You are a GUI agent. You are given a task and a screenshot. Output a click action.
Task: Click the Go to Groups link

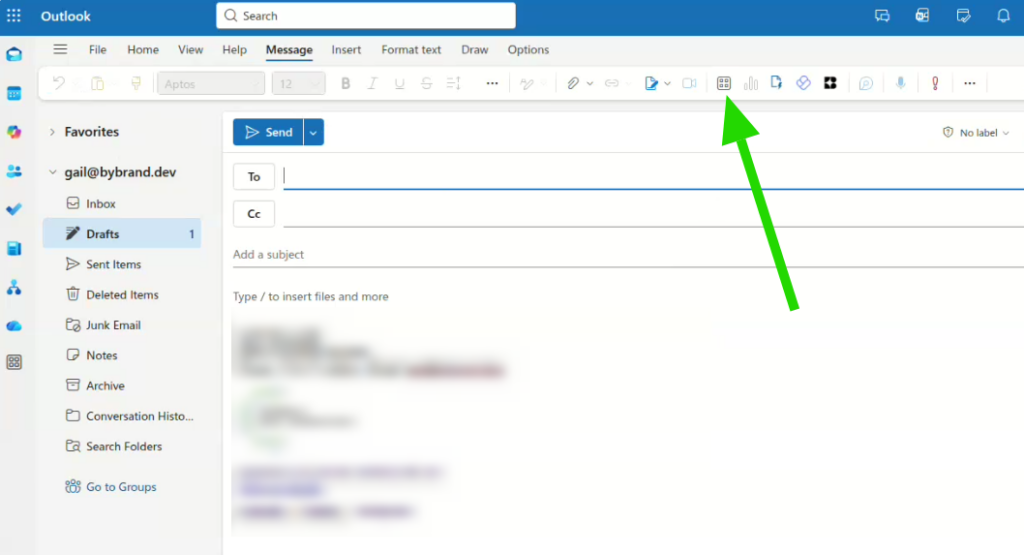[x=121, y=487]
